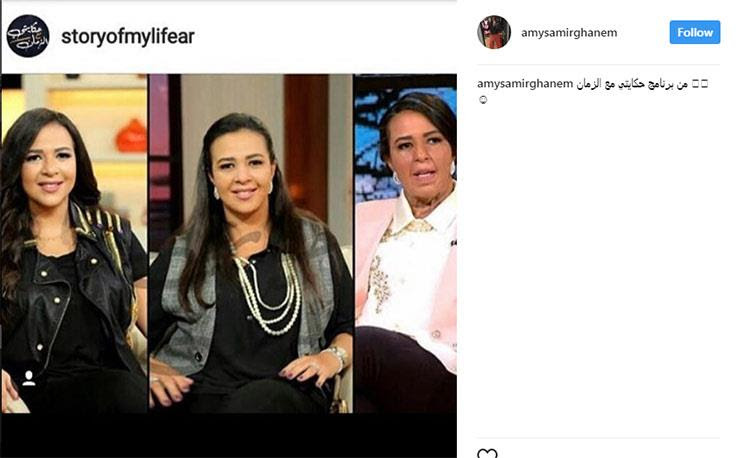This screenshot has height=458, width=740.
Task: Click the square placeholder emojis ending the caption
Action: point(700,84)
